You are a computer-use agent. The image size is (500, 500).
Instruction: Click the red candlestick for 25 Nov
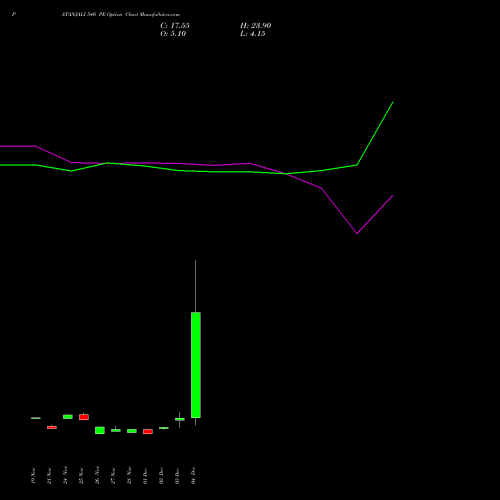(x=84, y=417)
